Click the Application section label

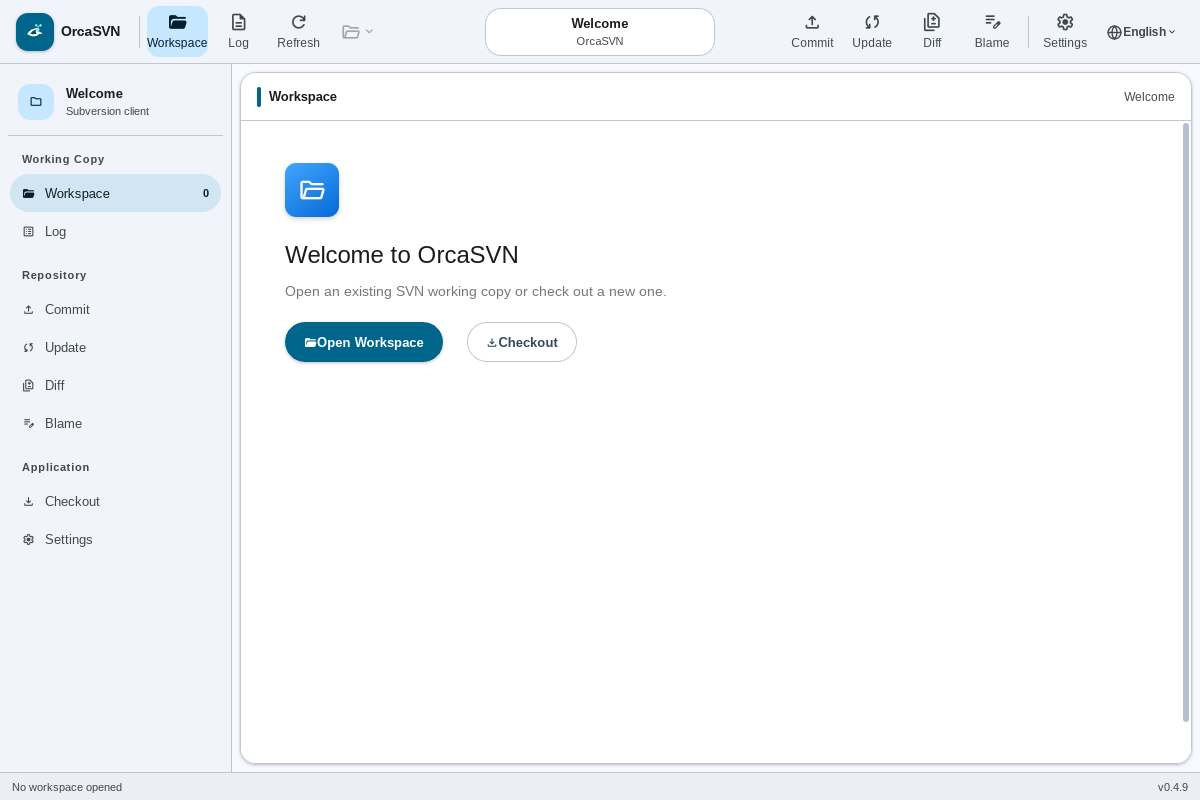[x=56, y=467]
